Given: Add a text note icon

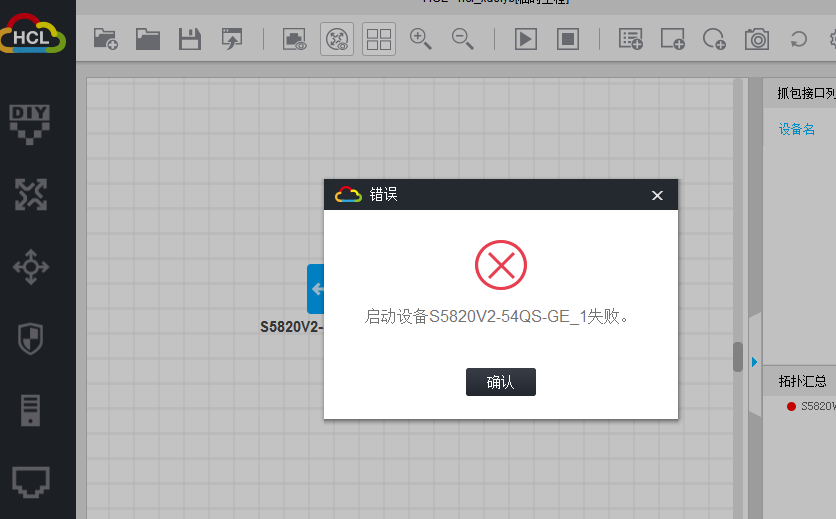Looking at the screenshot, I should pyautogui.click(x=630, y=39).
